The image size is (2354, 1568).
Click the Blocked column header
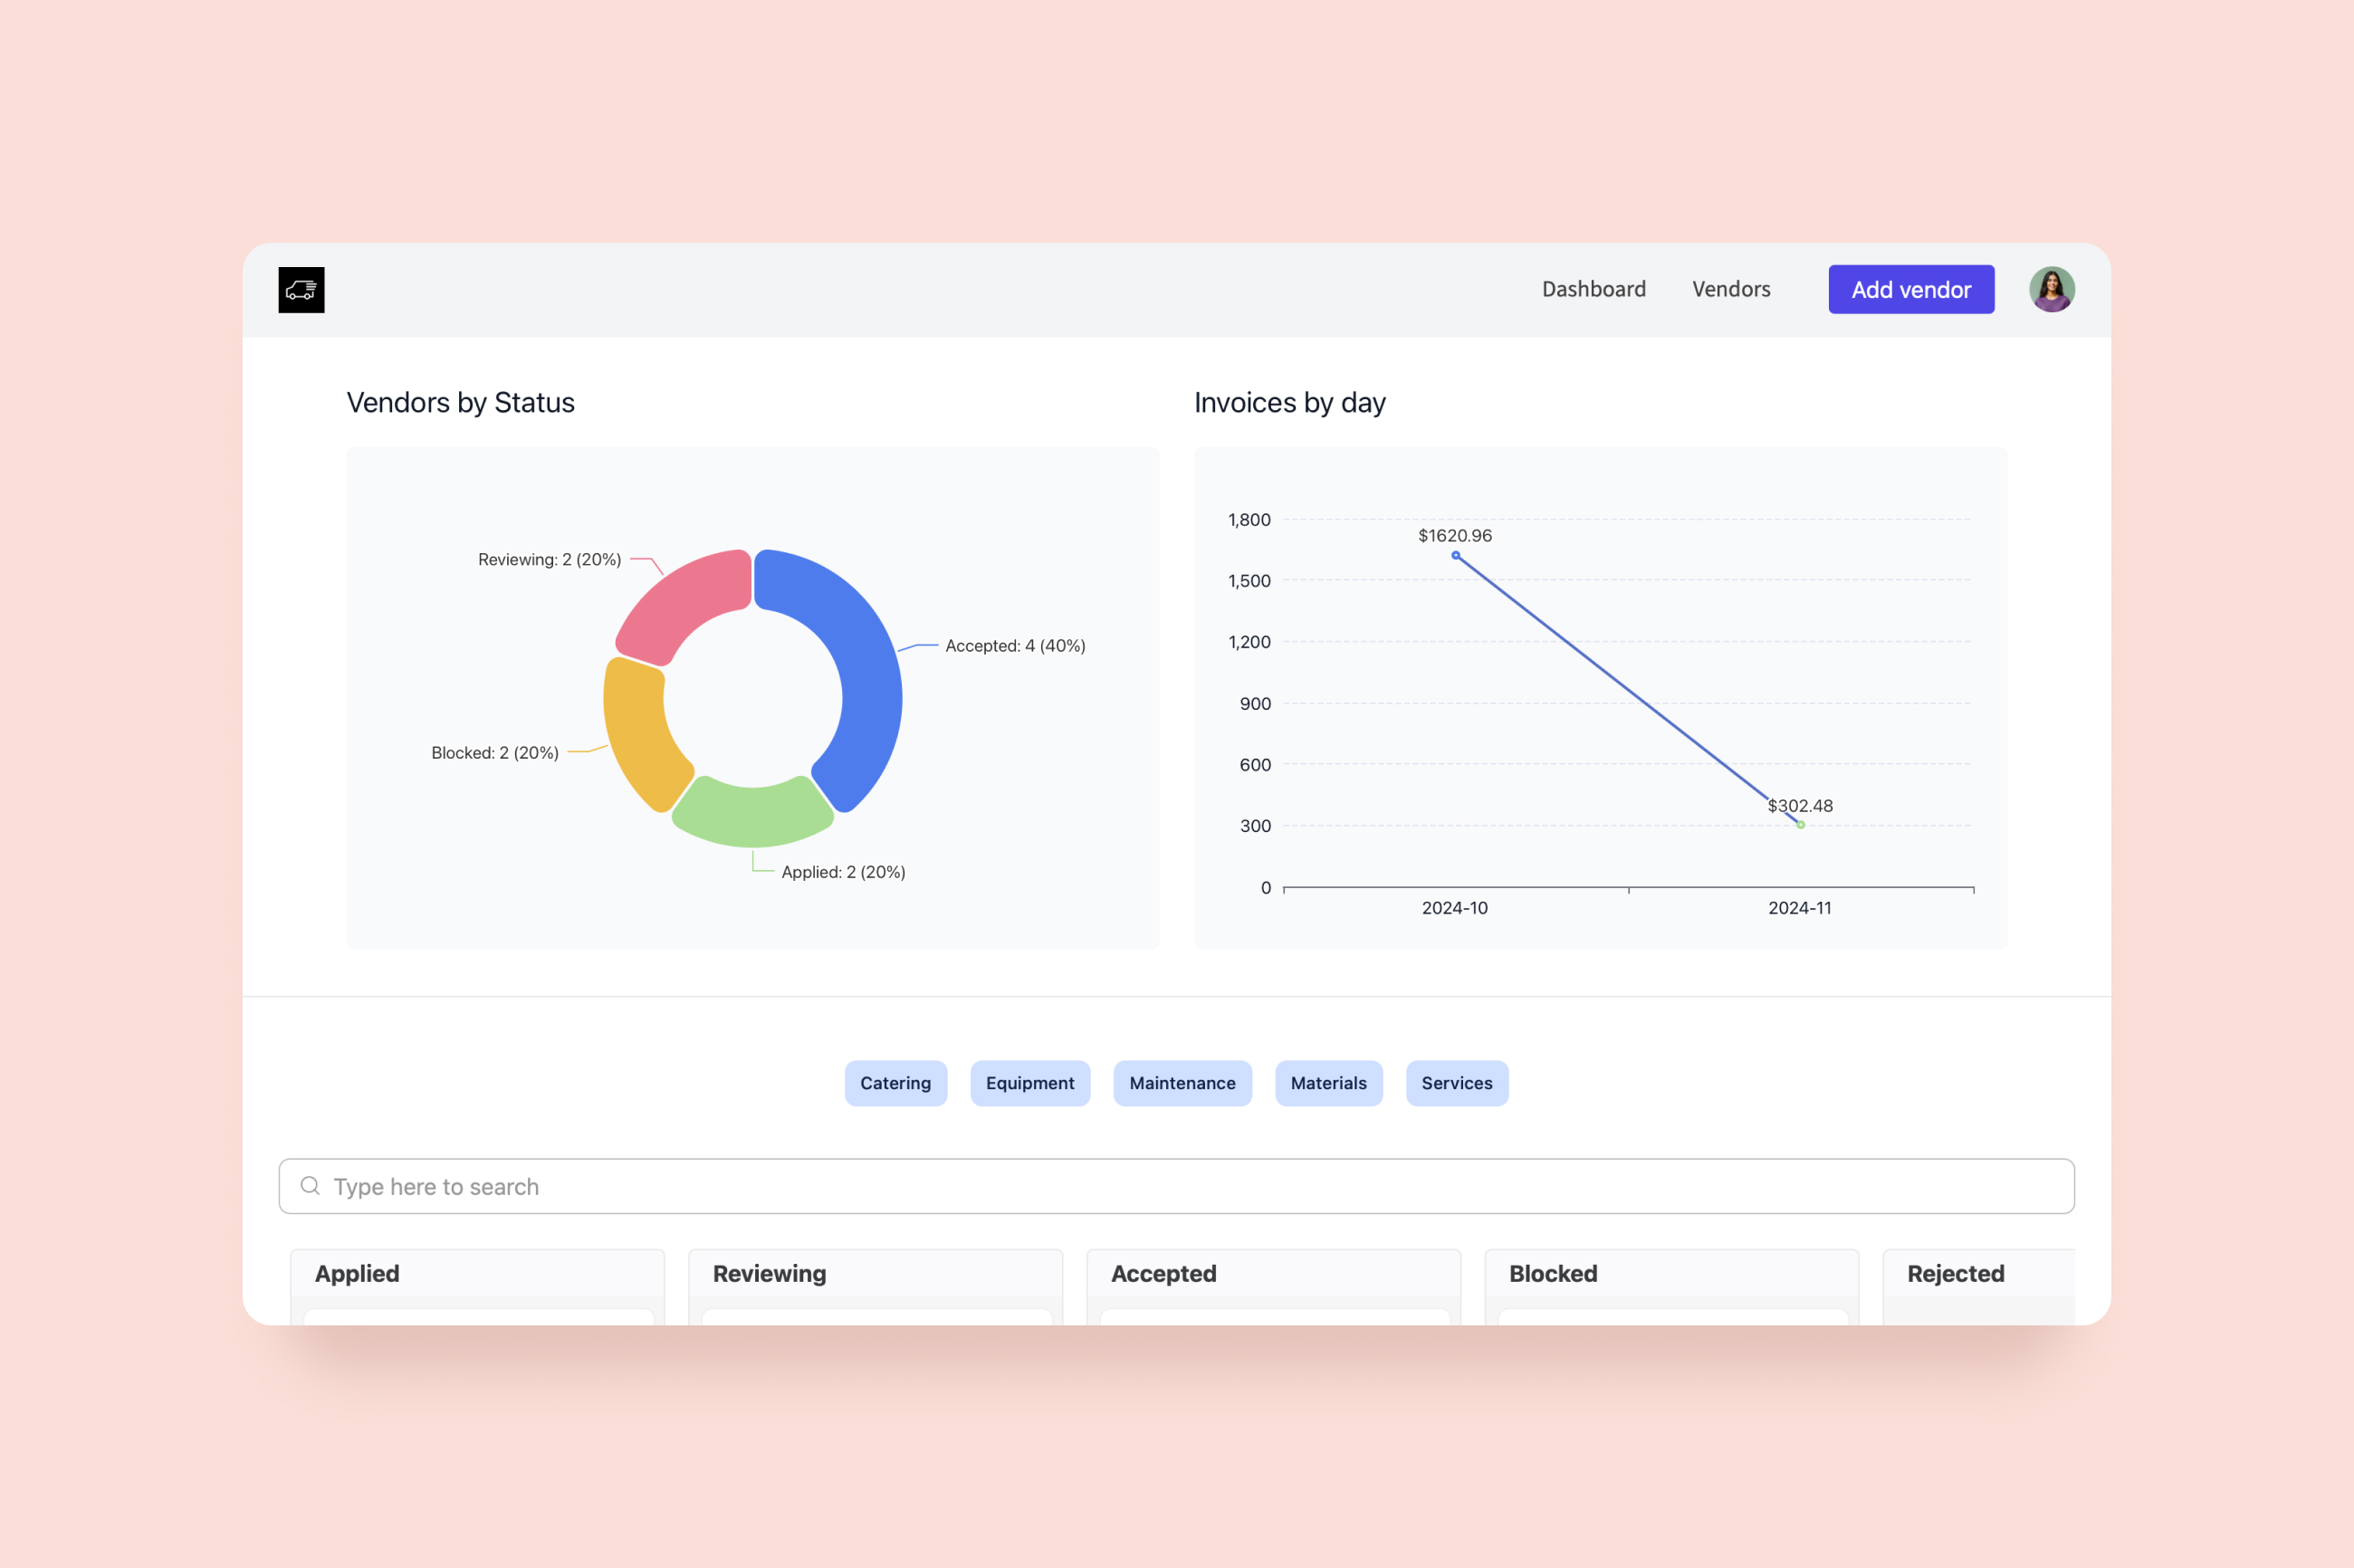pos(1552,1273)
